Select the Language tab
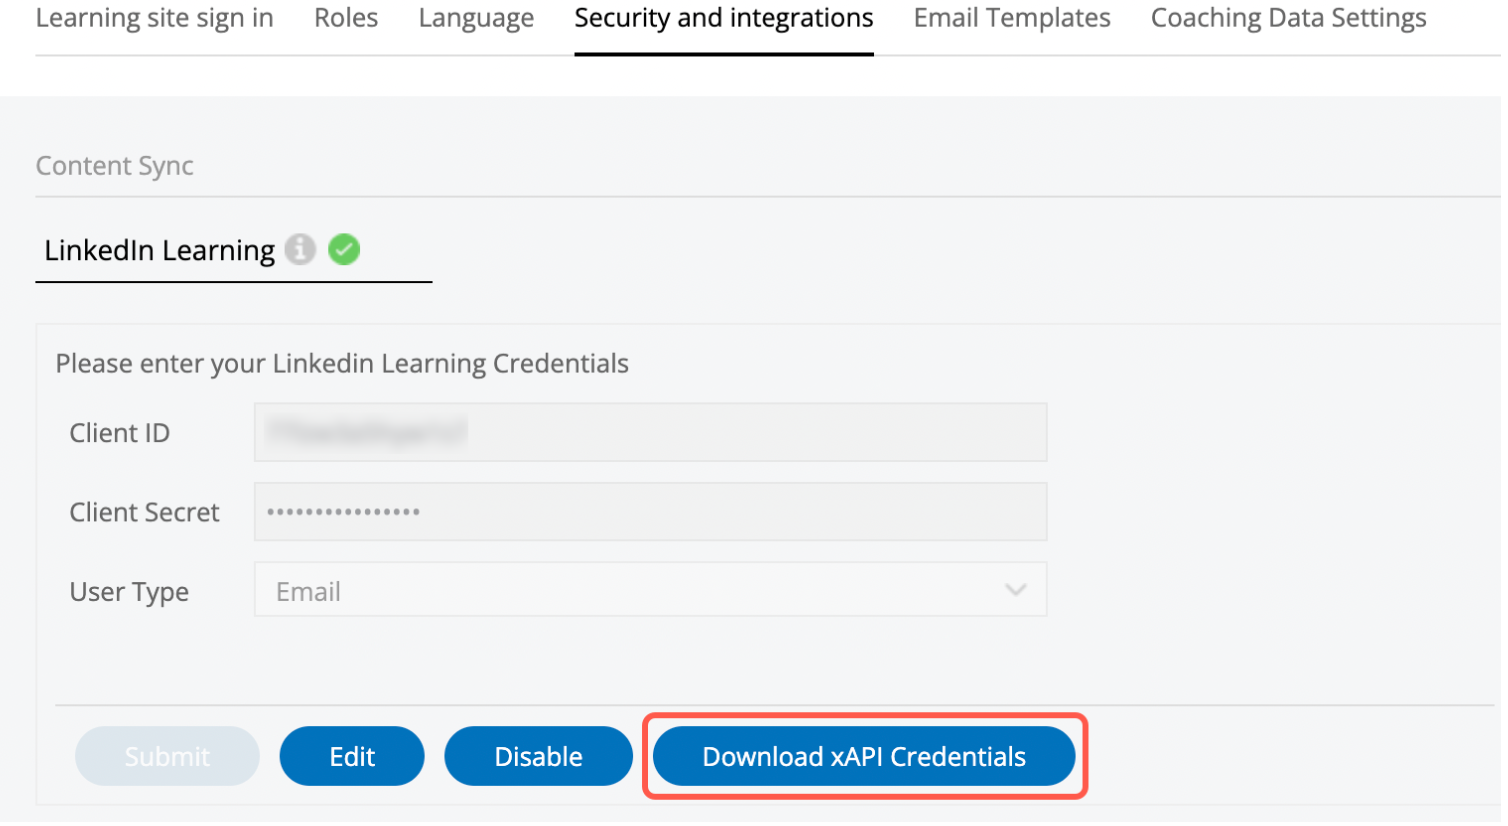Image resolution: width=1508 pixels, height=826 pixels. (x=475, y=17)
